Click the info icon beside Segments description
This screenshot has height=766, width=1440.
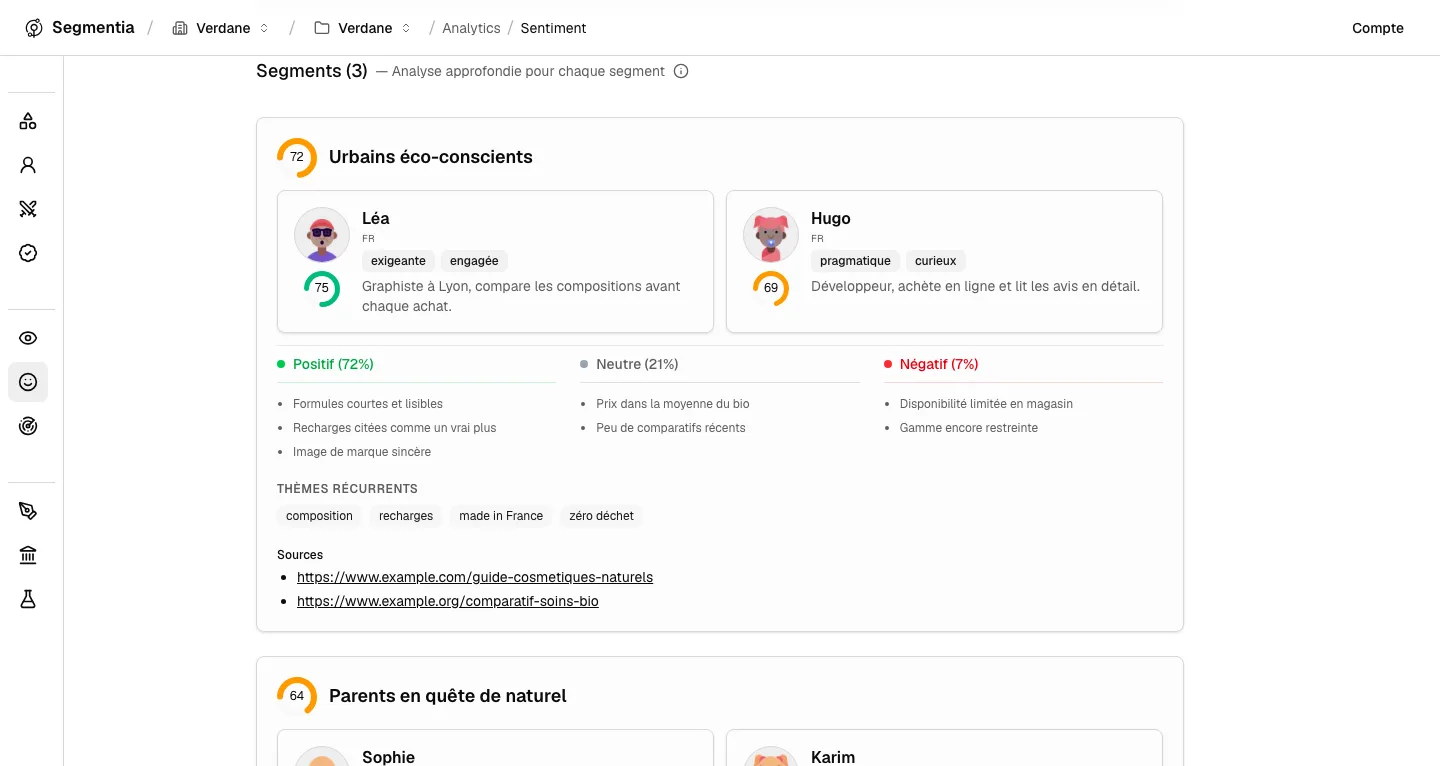[681, 71]
